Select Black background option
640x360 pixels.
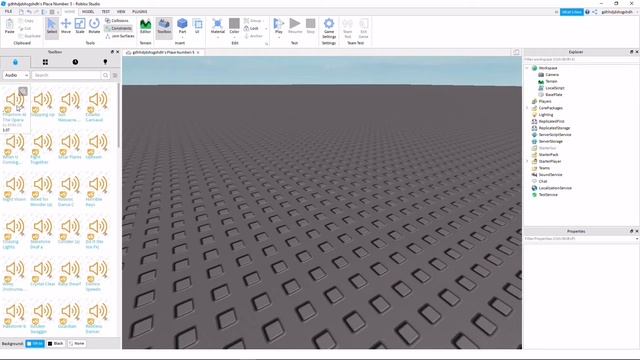56,344
